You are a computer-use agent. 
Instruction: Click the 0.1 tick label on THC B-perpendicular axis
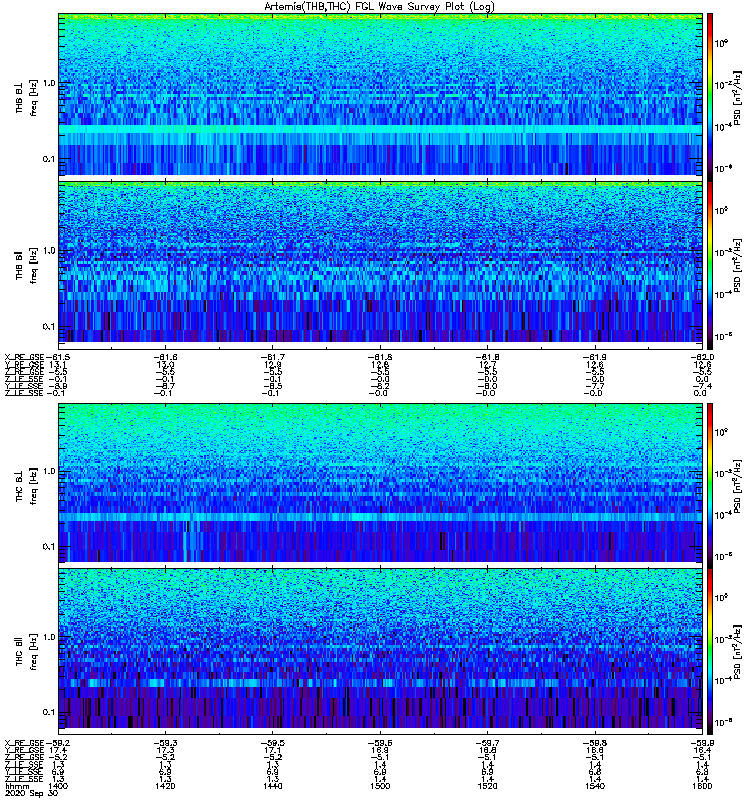(49, 547)
